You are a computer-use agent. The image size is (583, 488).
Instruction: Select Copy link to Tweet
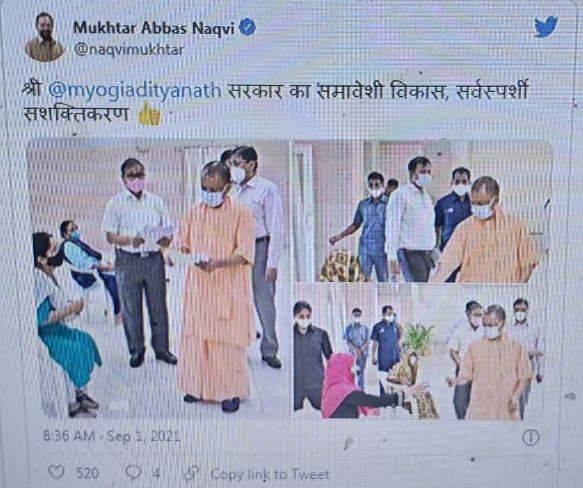pos(270,474)
